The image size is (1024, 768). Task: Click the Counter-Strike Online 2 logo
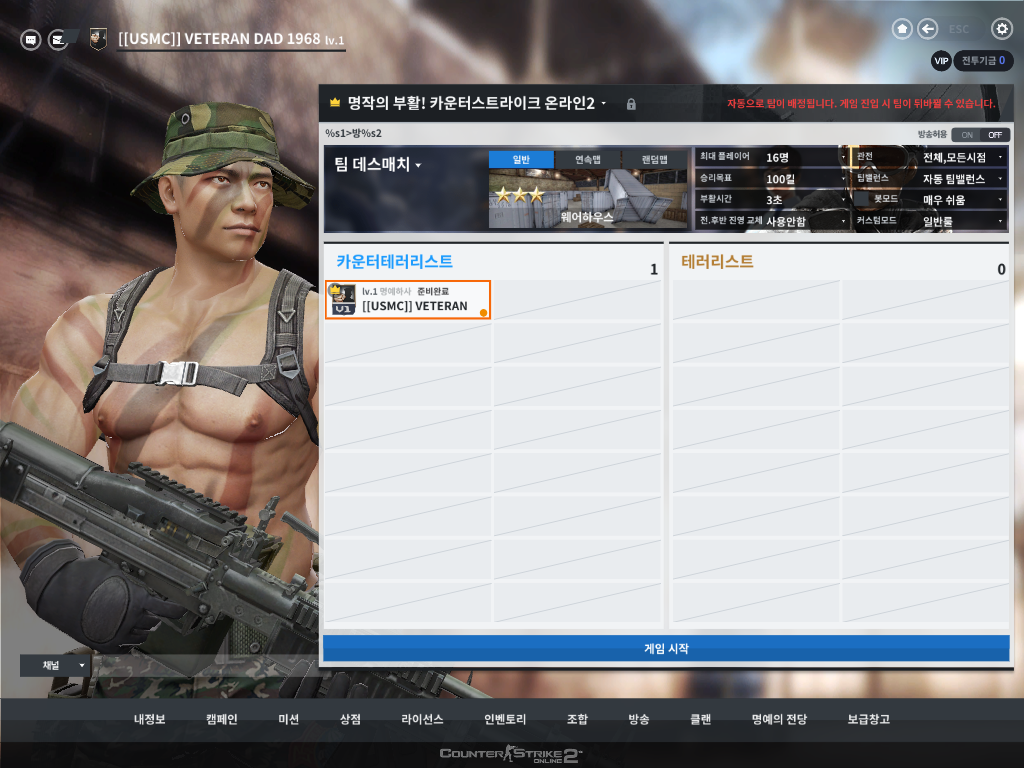tap(511, 754)
